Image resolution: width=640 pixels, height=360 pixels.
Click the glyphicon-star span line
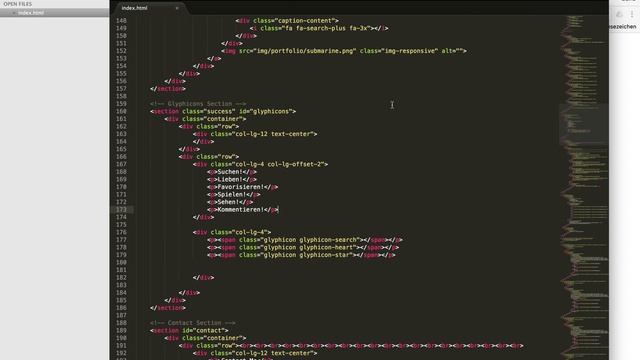click(x=301, y=255)
